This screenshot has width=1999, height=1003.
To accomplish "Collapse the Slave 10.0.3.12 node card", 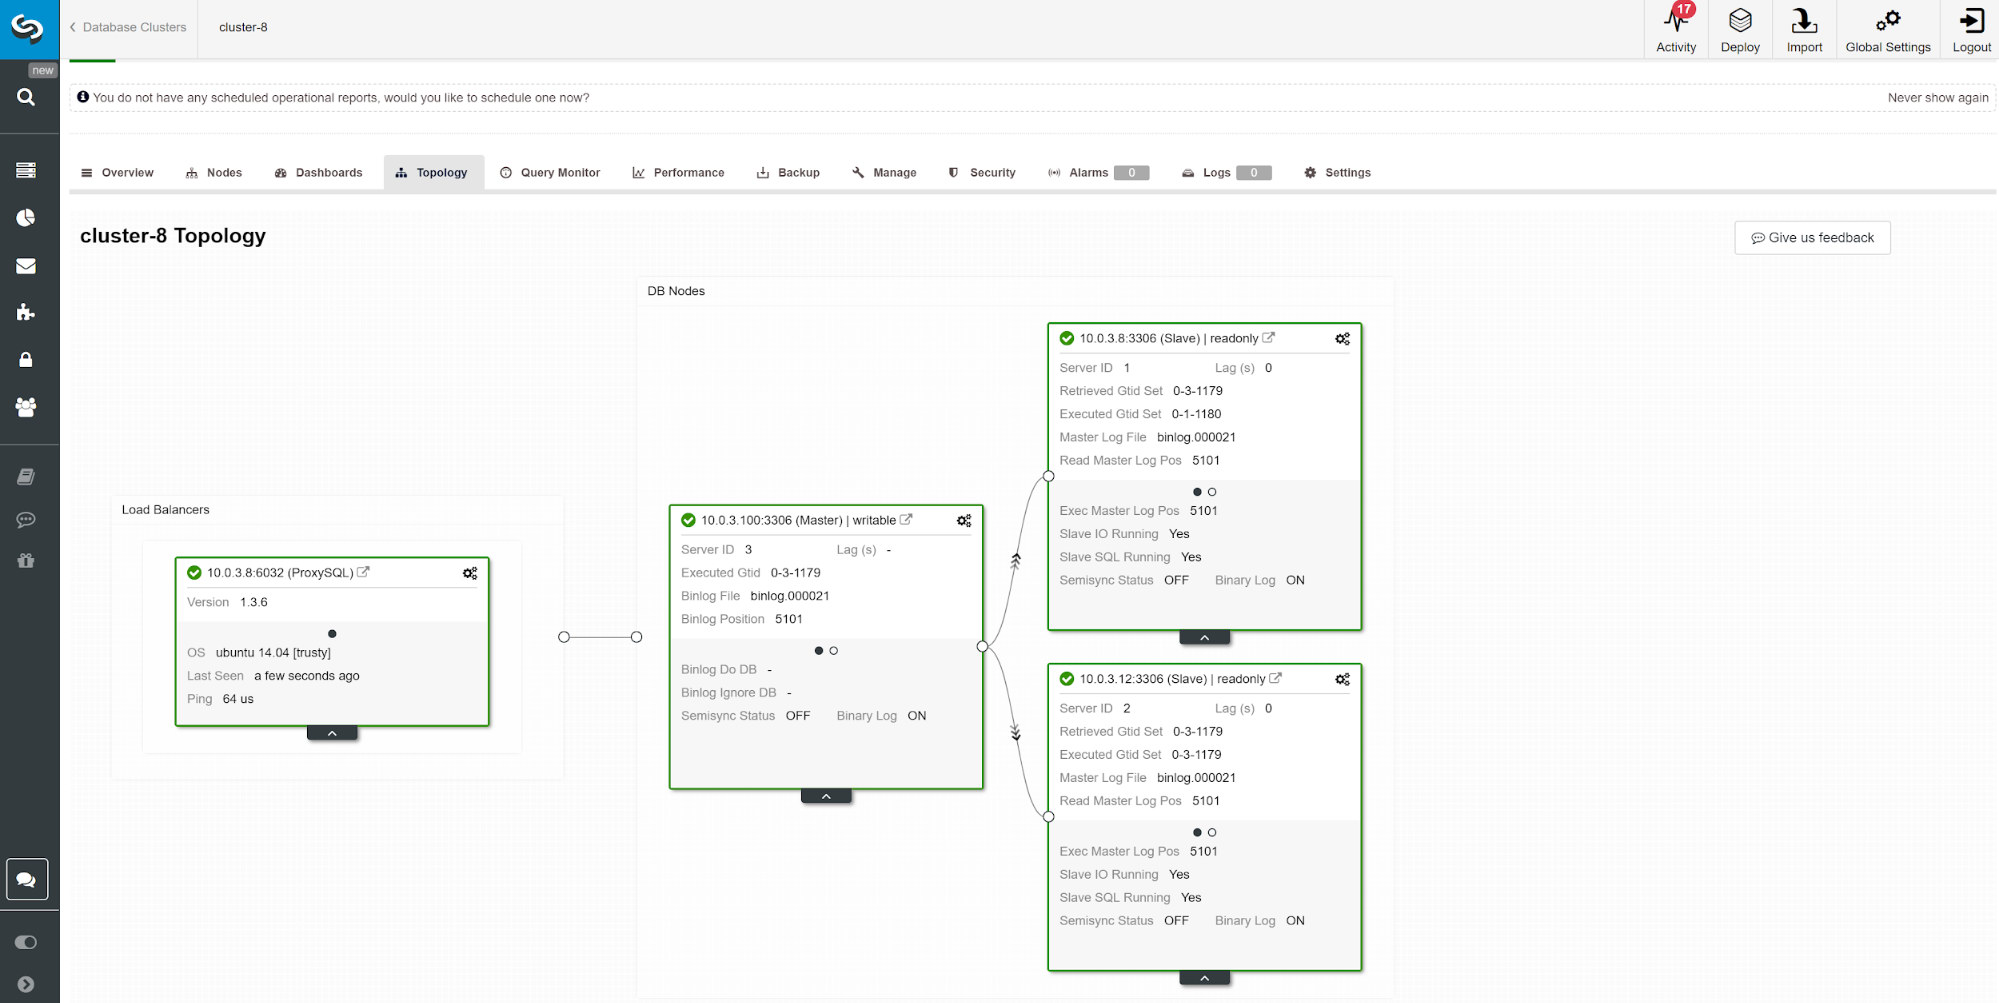I will point(1205,978).
